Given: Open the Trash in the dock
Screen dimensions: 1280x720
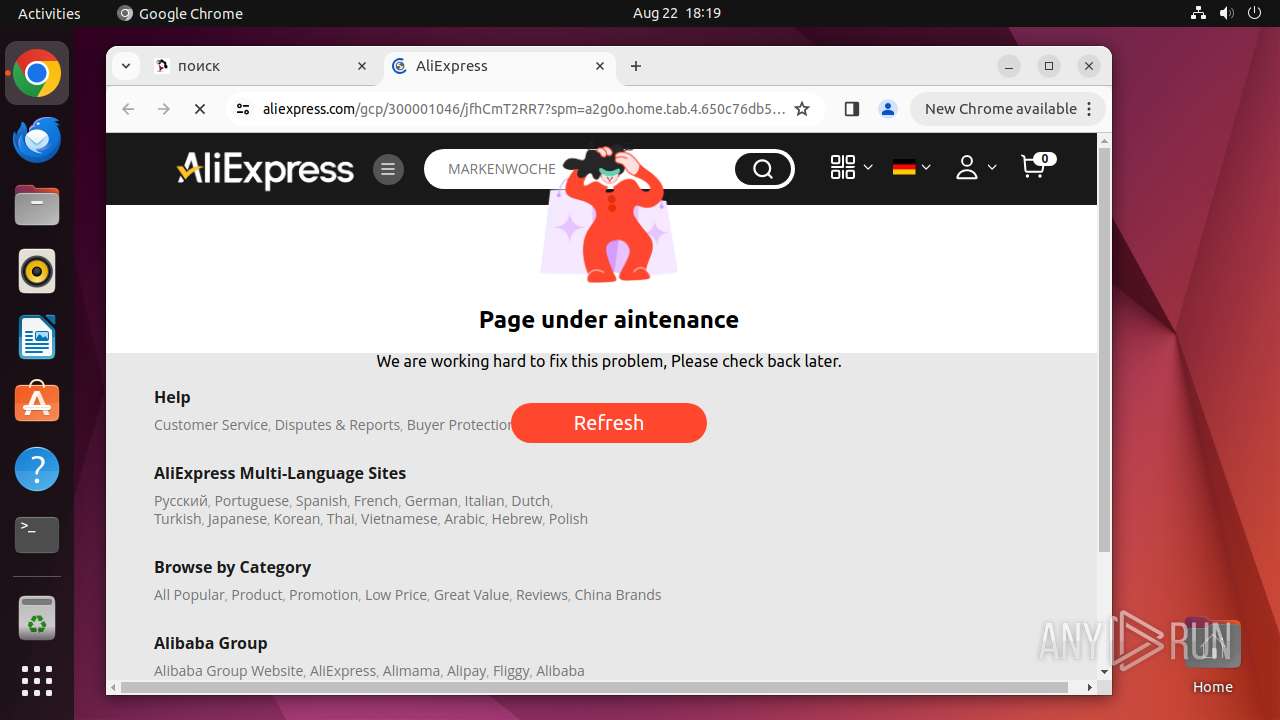Looking at the screenshot, I should [x=37, y=618].
